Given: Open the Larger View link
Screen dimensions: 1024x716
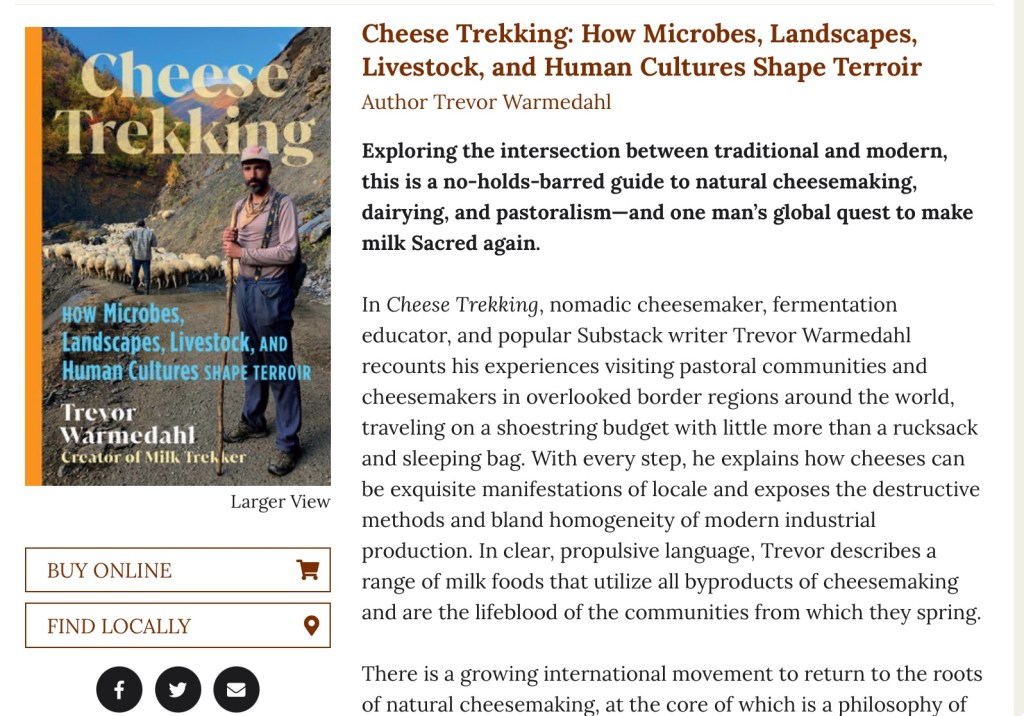Looking at the screenshot, I should (x=280, y=502).
